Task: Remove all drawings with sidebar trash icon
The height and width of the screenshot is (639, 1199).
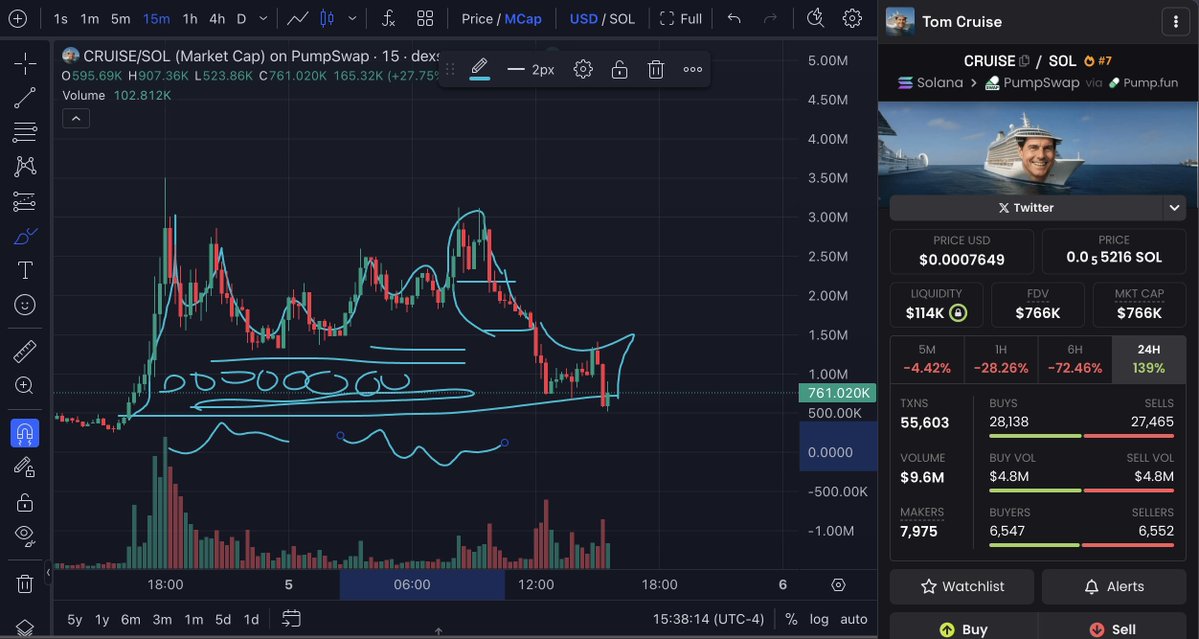Action: [x=24, y=584]
